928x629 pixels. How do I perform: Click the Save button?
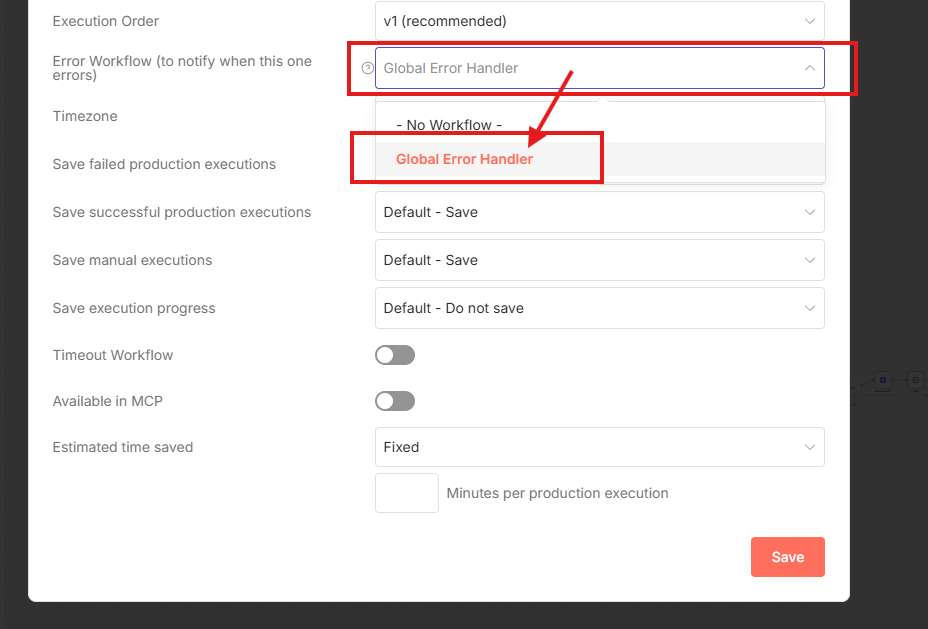[787, 557]
